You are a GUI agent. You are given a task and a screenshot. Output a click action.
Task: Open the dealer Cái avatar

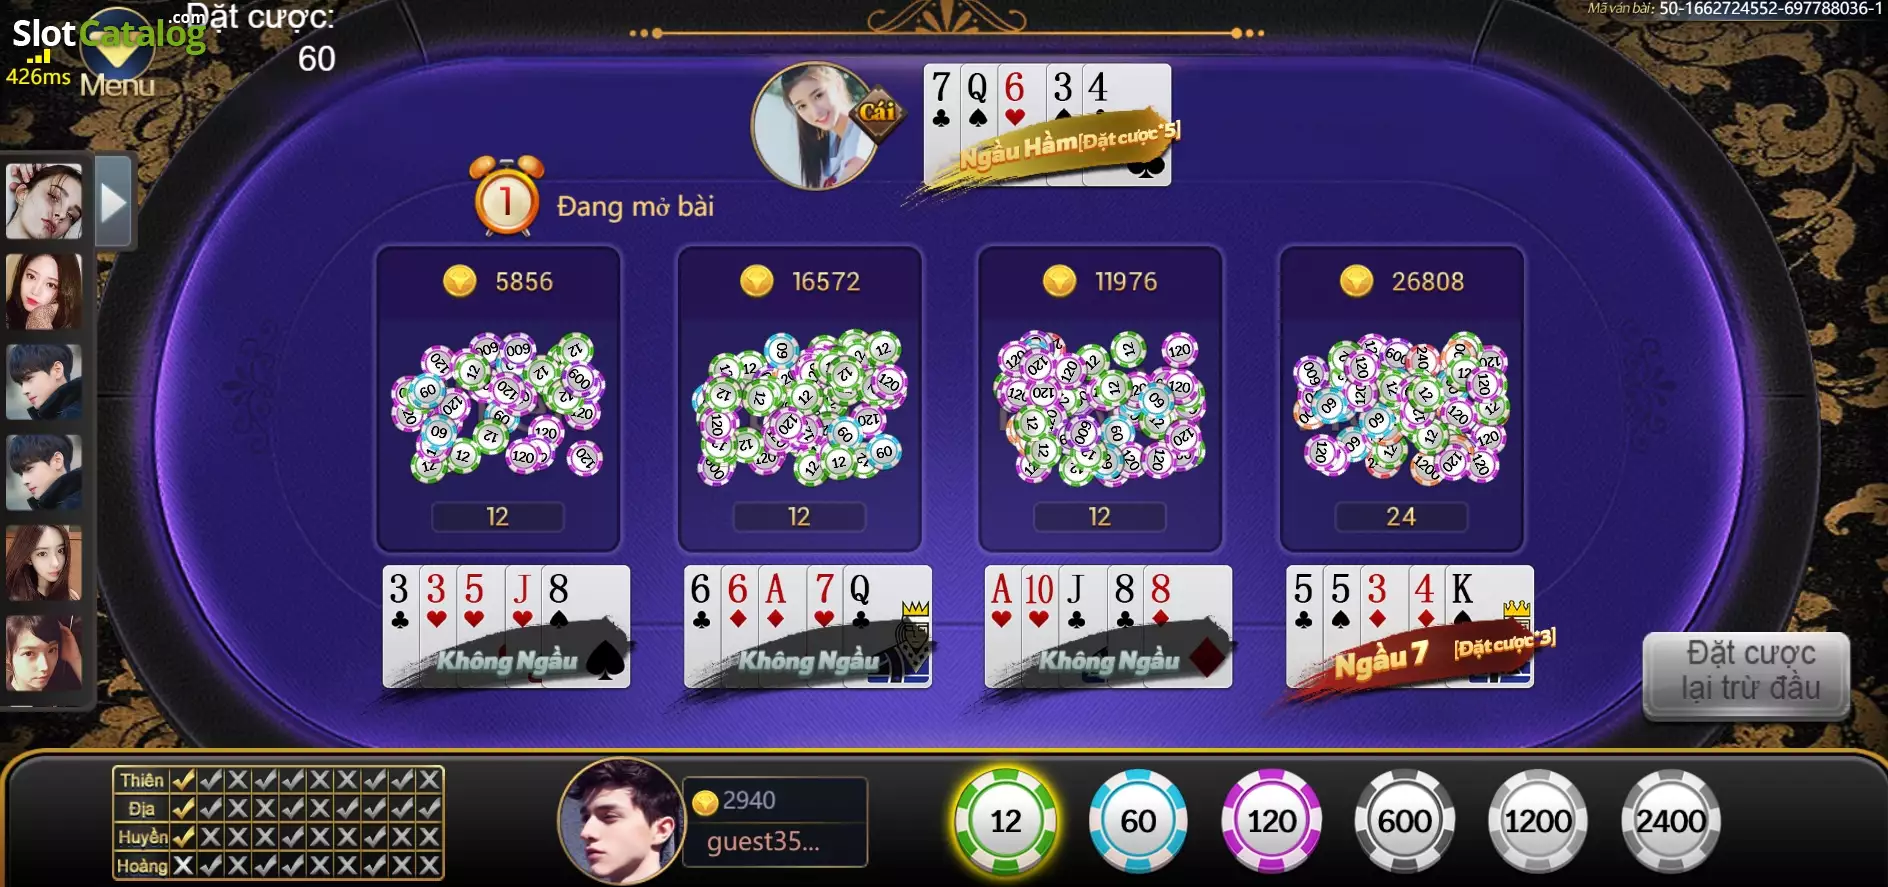click(x=816, y=126)
